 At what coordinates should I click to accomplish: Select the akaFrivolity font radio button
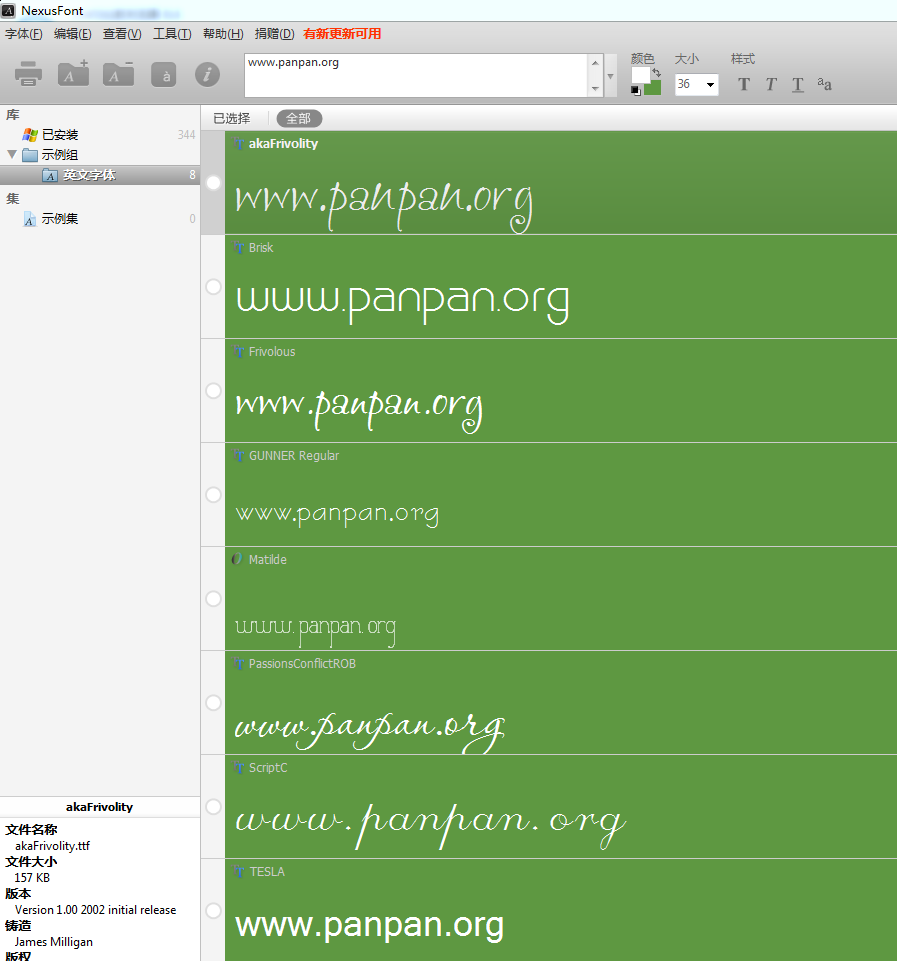tap(213, 183)
